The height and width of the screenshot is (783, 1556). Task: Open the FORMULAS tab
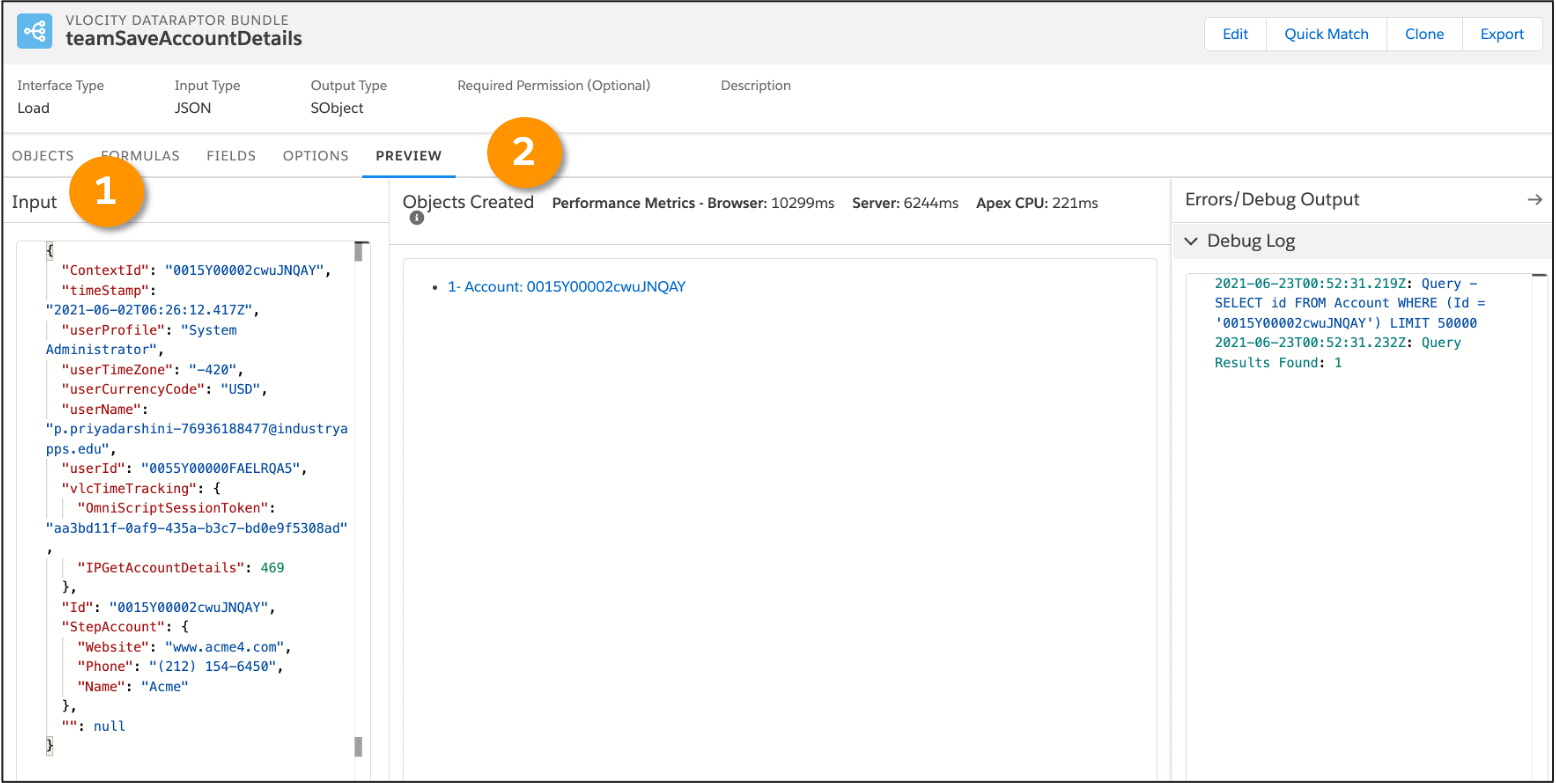[140, 156]
